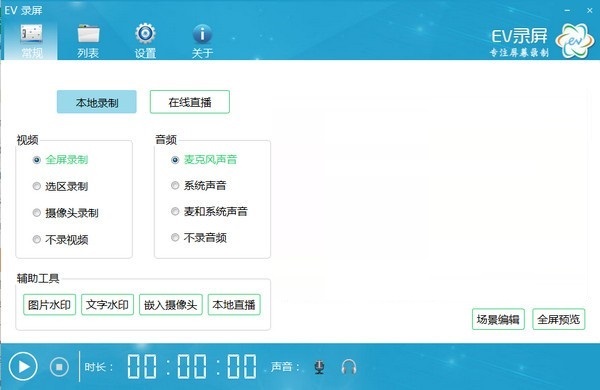The height and width of the screenshot is (390, 600).
Task: Stop recording with the stop button
Action: (59, 367)
